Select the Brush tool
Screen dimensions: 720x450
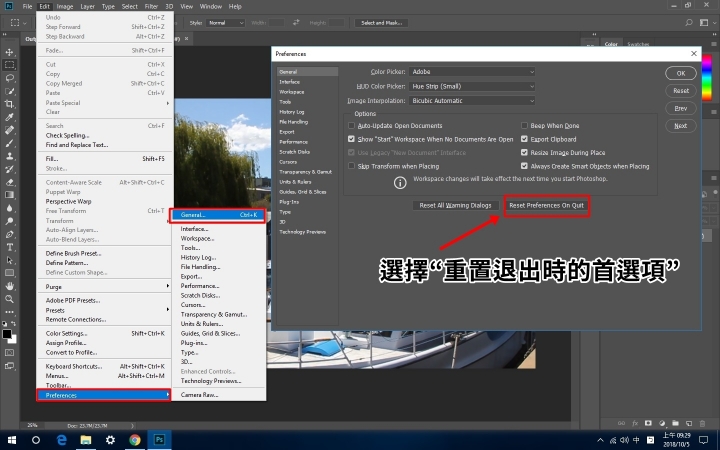9,143
